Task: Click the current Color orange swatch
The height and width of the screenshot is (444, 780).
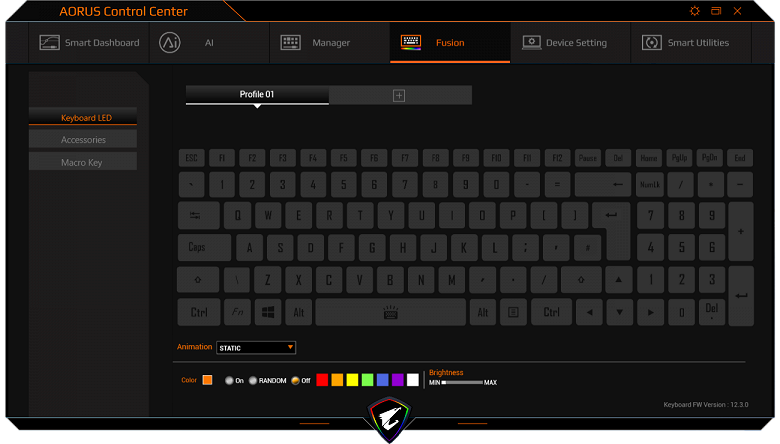Action: click(x=207, y=380)
